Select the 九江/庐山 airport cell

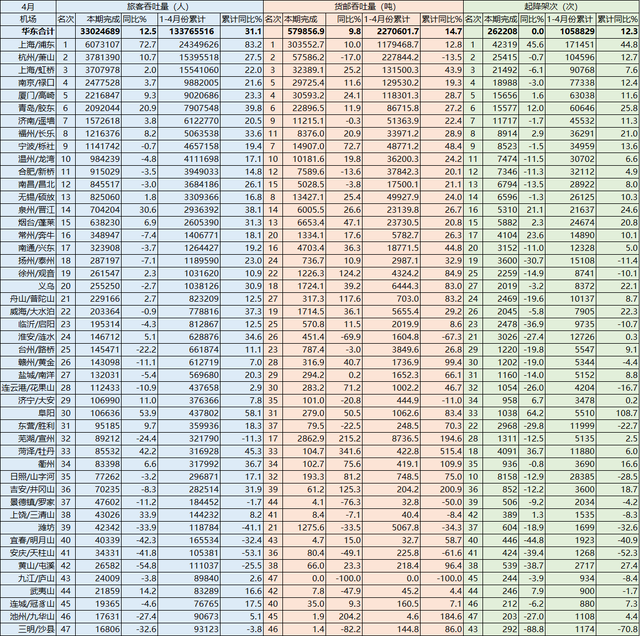click(x=28, y=578)
